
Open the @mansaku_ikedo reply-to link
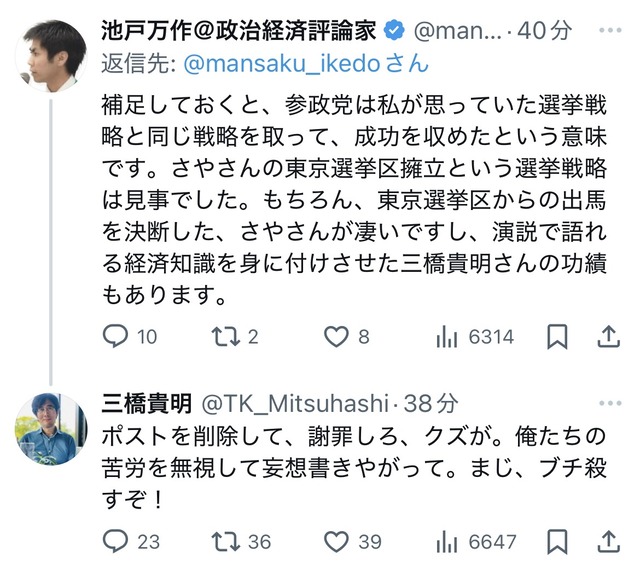[x=262, y=63]
